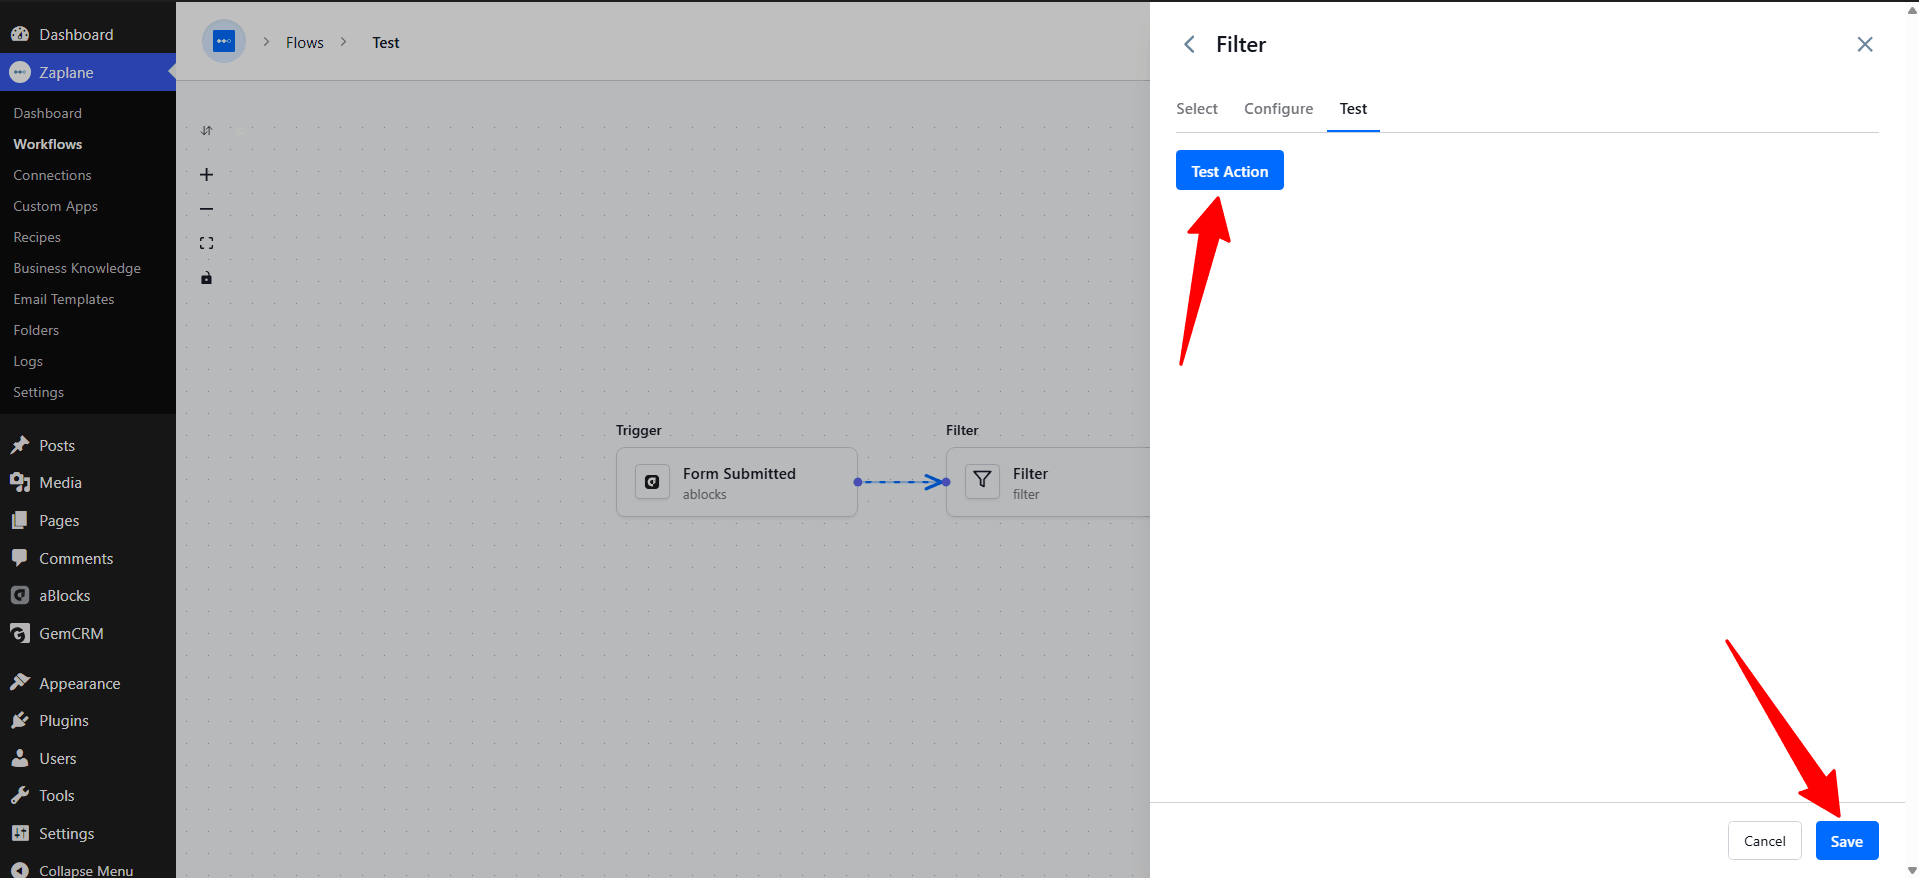Click Collapse Menu in WordPress sidebar
The height and width of the screenshot is (878, 1919).
coord(86,870)
